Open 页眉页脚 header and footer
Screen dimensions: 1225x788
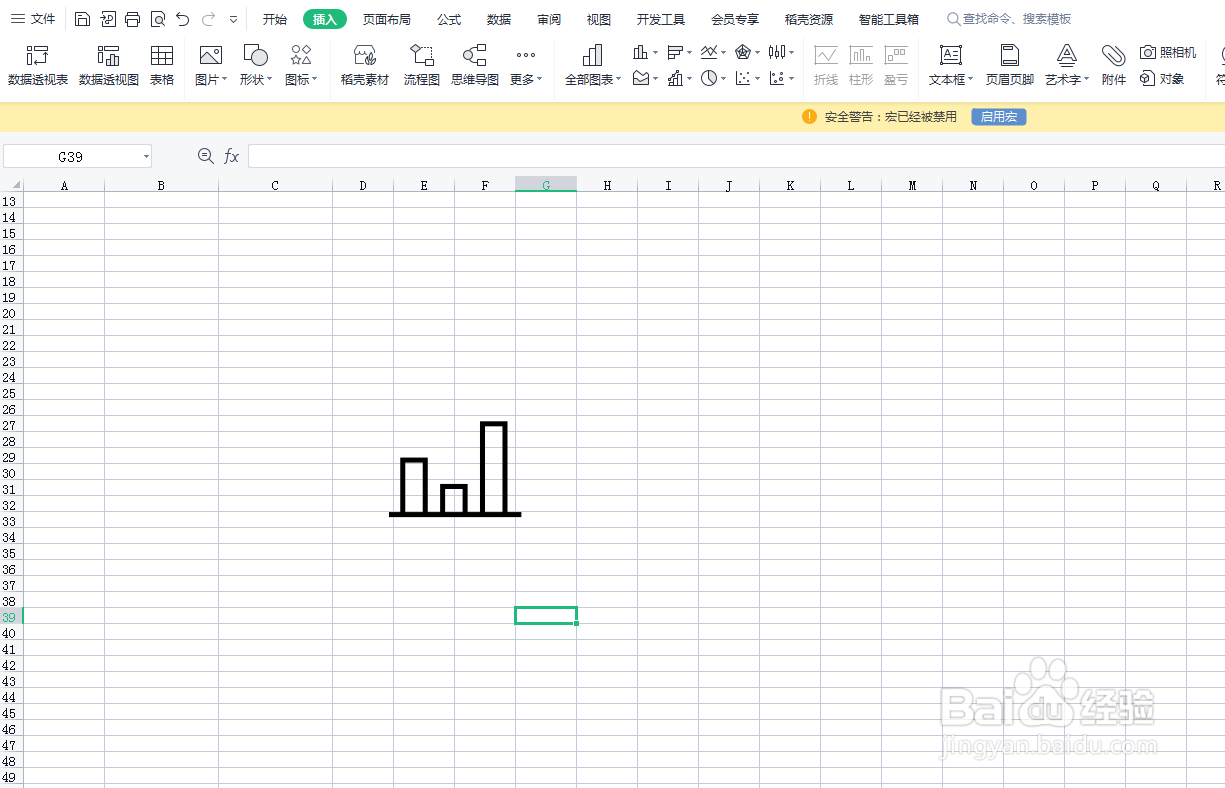1010,65
